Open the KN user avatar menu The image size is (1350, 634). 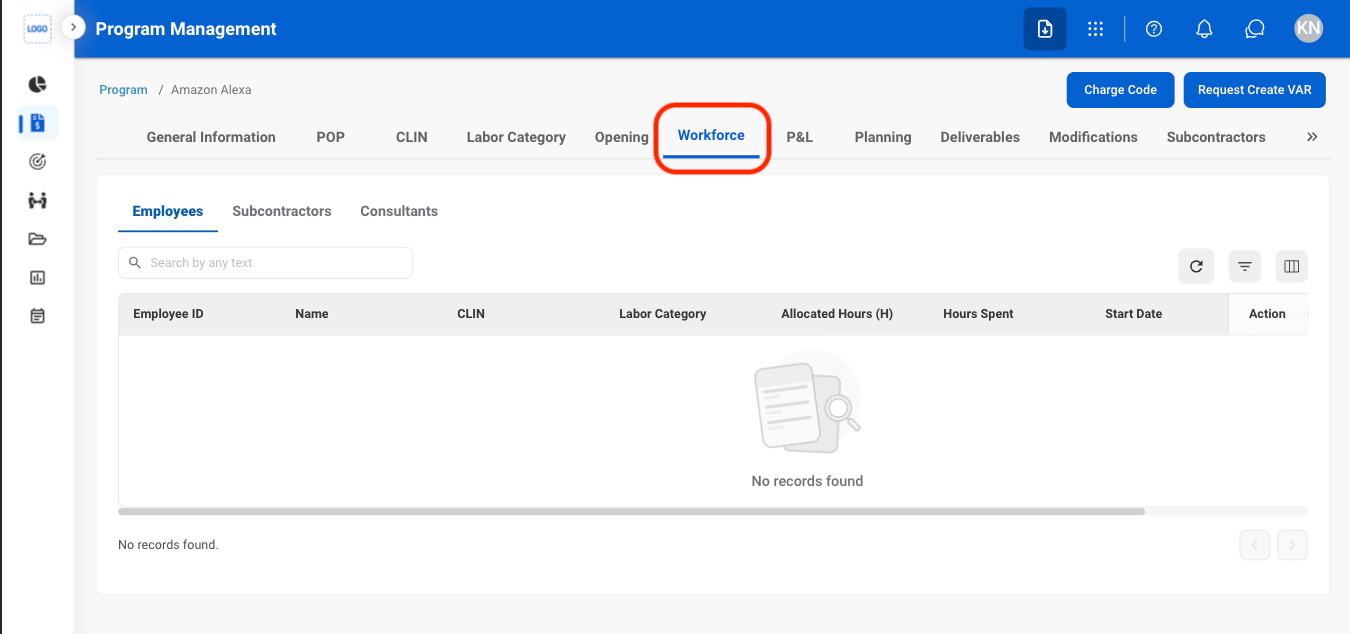pos(1308,29)
